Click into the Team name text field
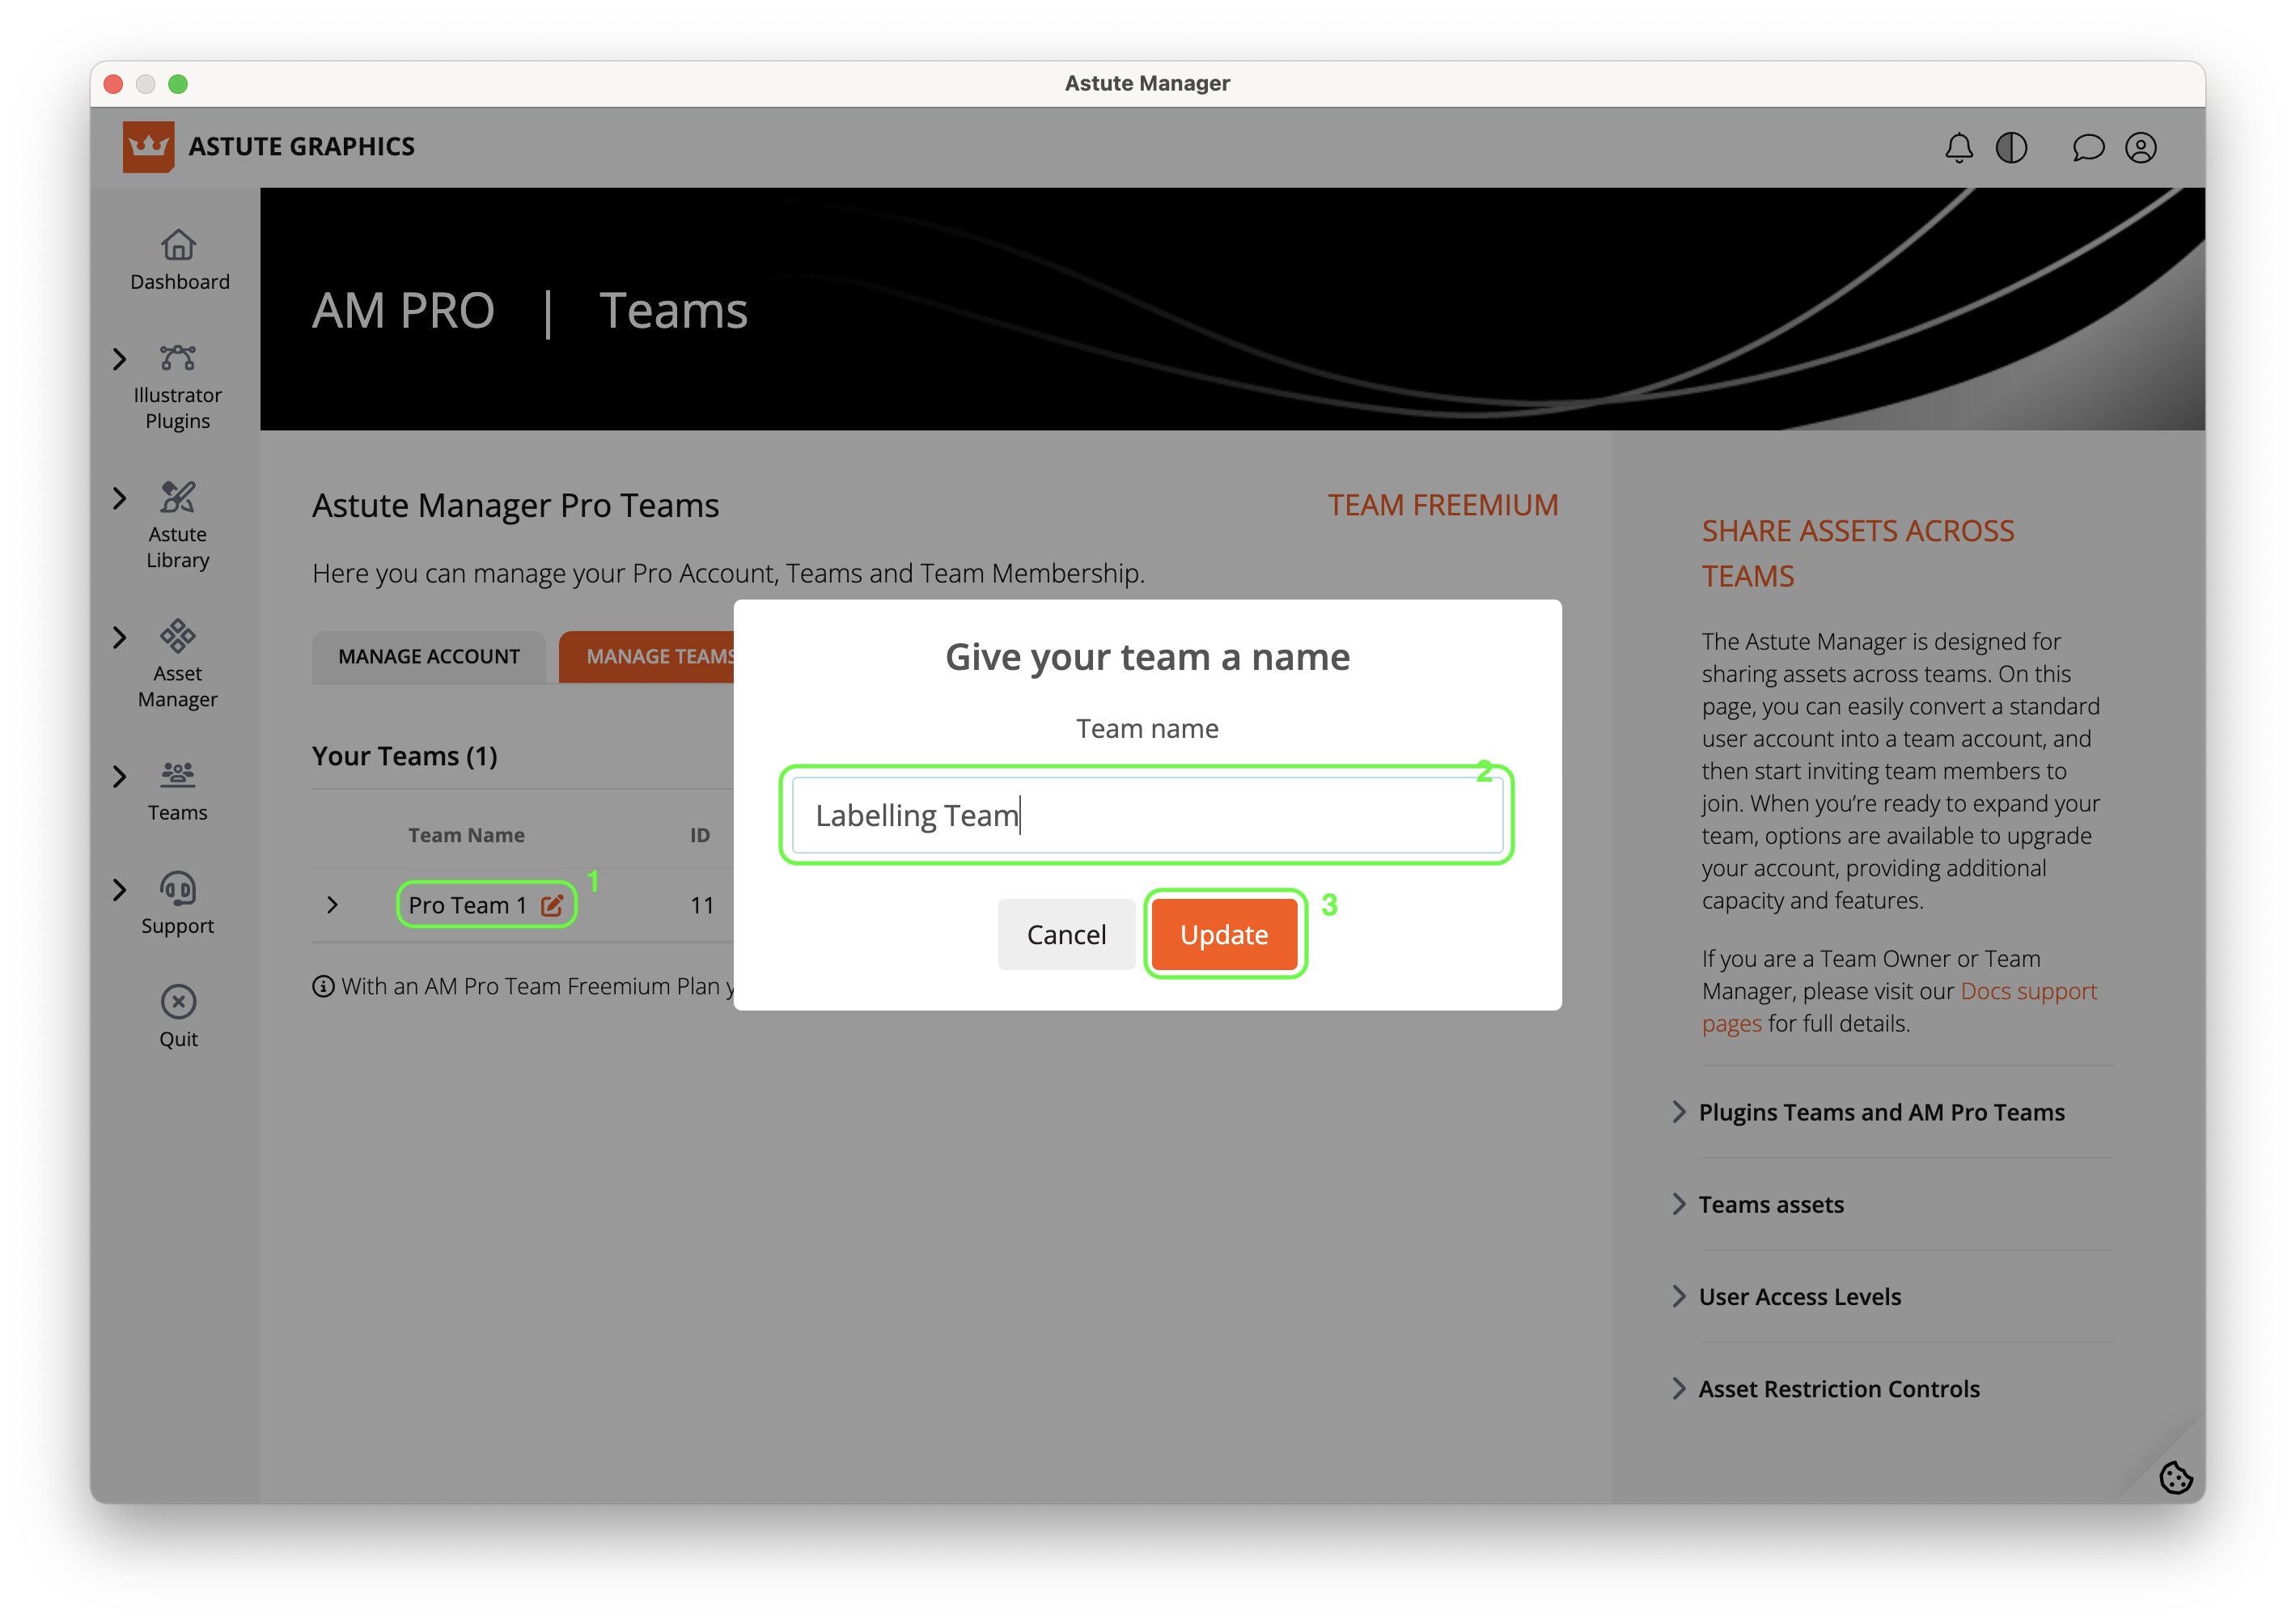2296x1623 pixels. (x=1147, y=815)
